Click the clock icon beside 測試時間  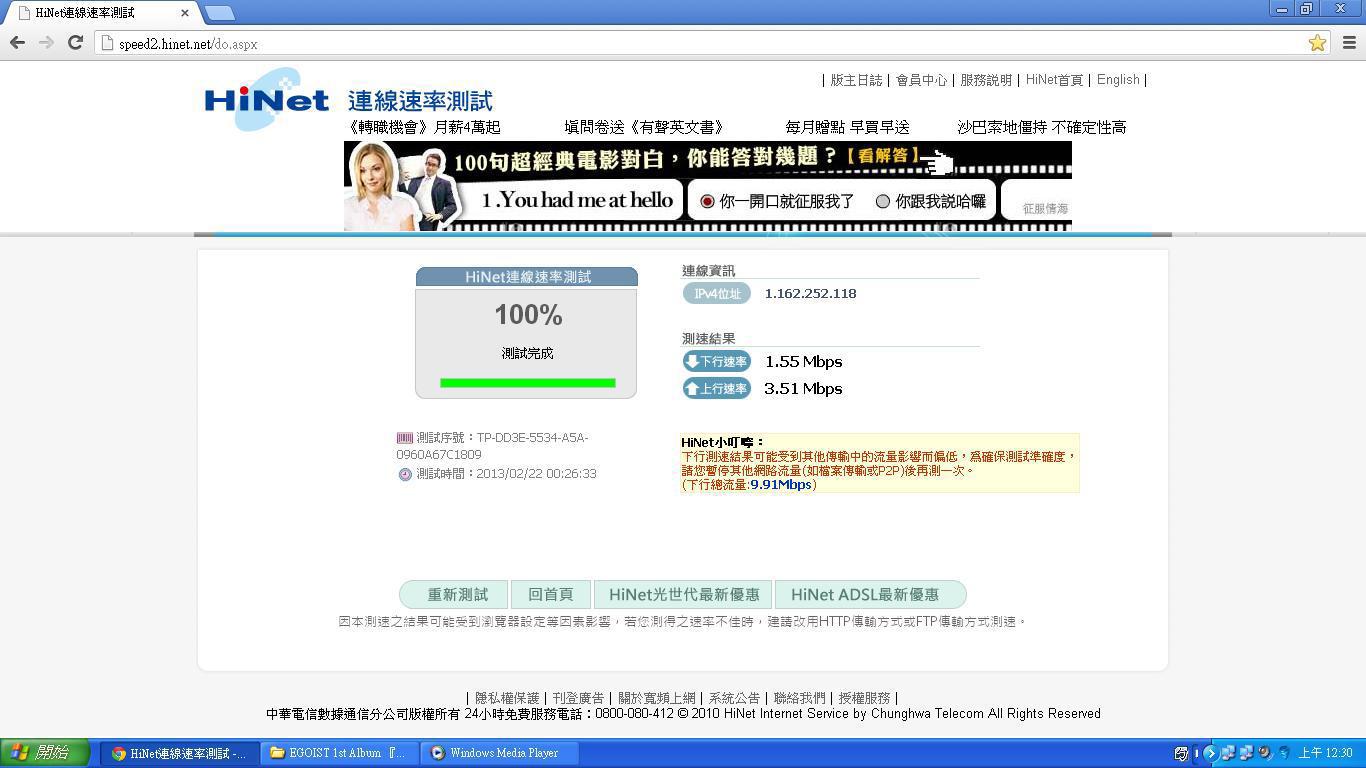(405, 474)
